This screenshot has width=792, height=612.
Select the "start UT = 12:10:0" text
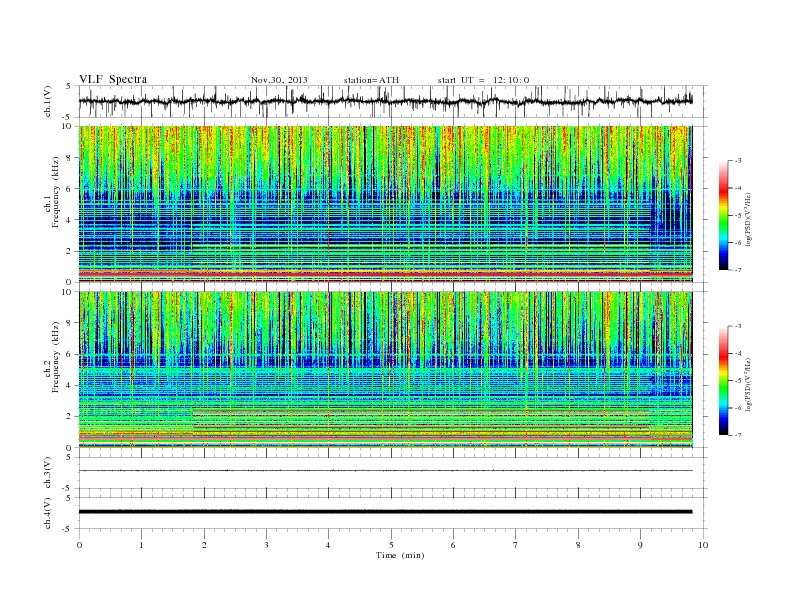coord(483,80)
